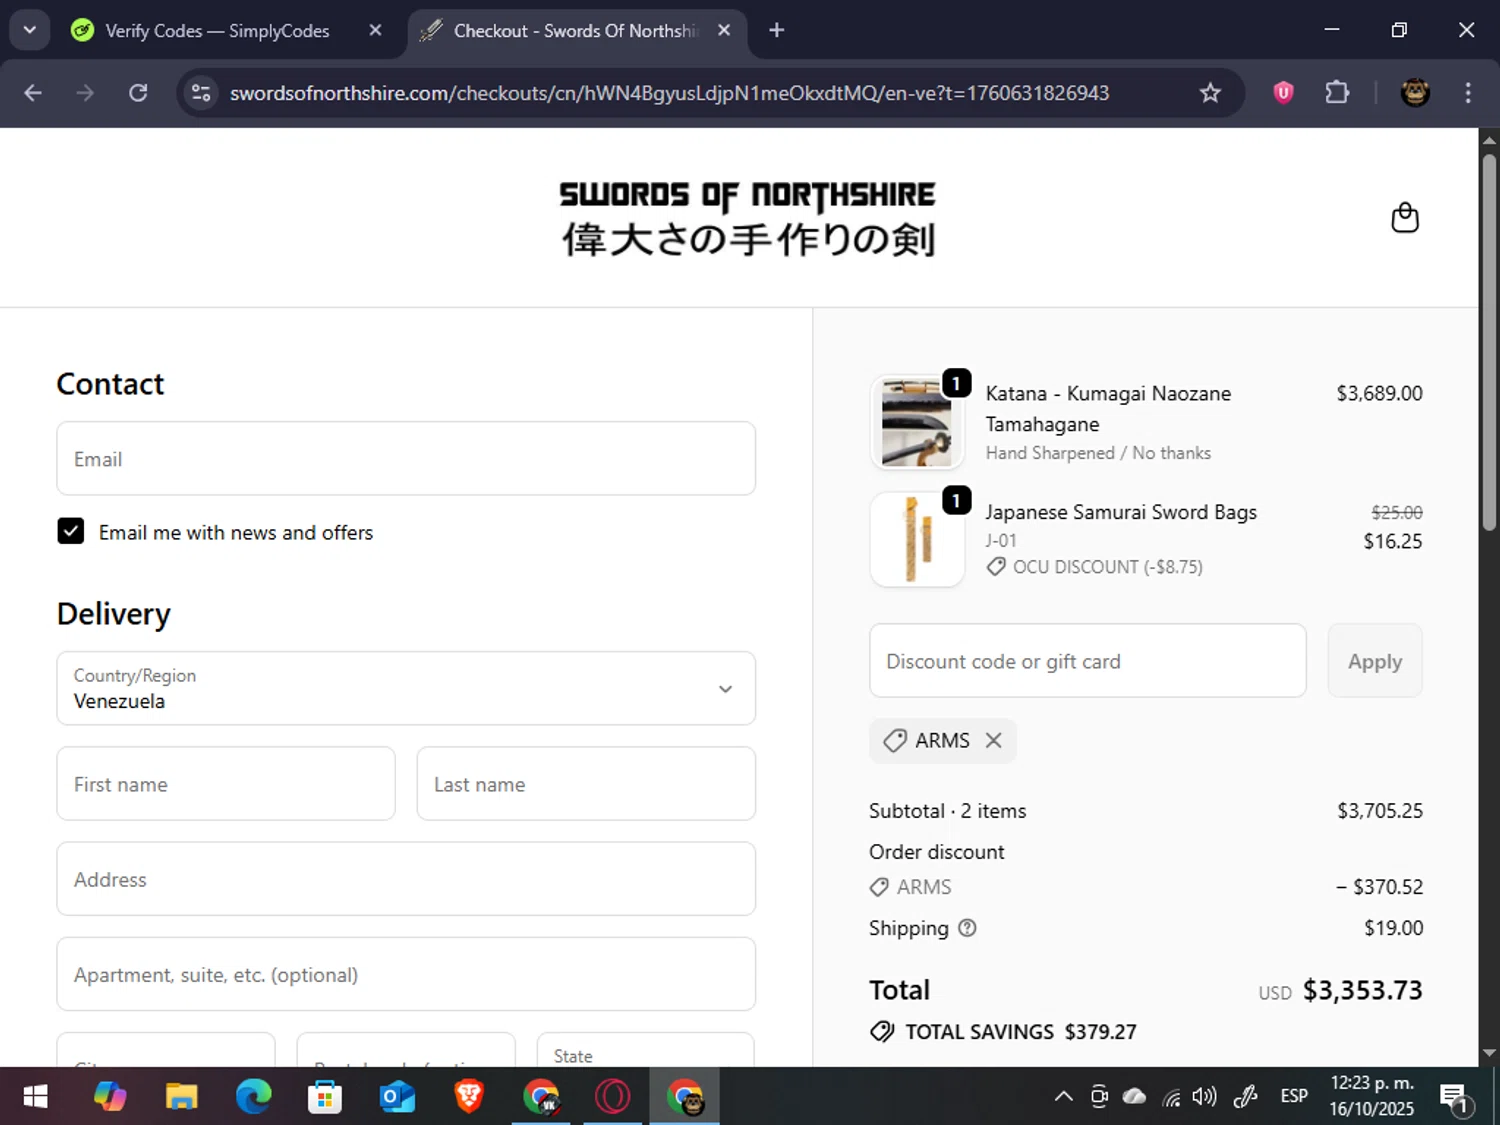Click the Address input field

pos(406,879)
